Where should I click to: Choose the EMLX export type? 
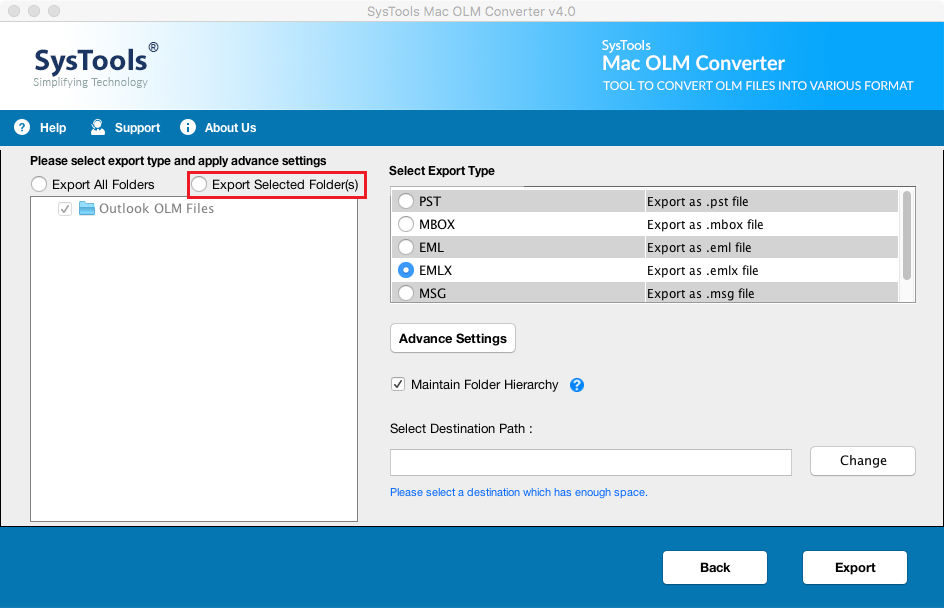click(x=406, y=270)
